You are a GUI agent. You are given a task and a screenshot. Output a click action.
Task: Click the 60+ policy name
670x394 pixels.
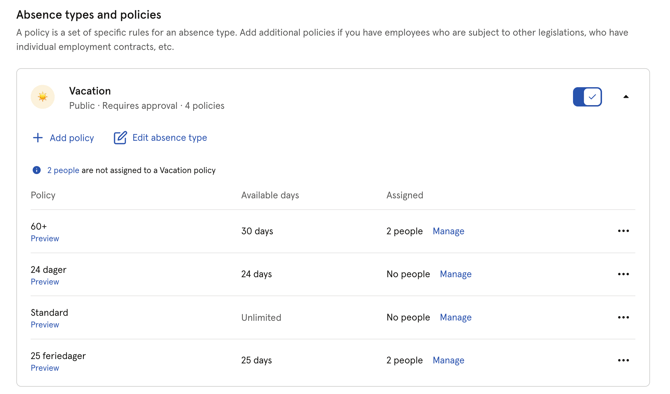(x=38, y=226)
